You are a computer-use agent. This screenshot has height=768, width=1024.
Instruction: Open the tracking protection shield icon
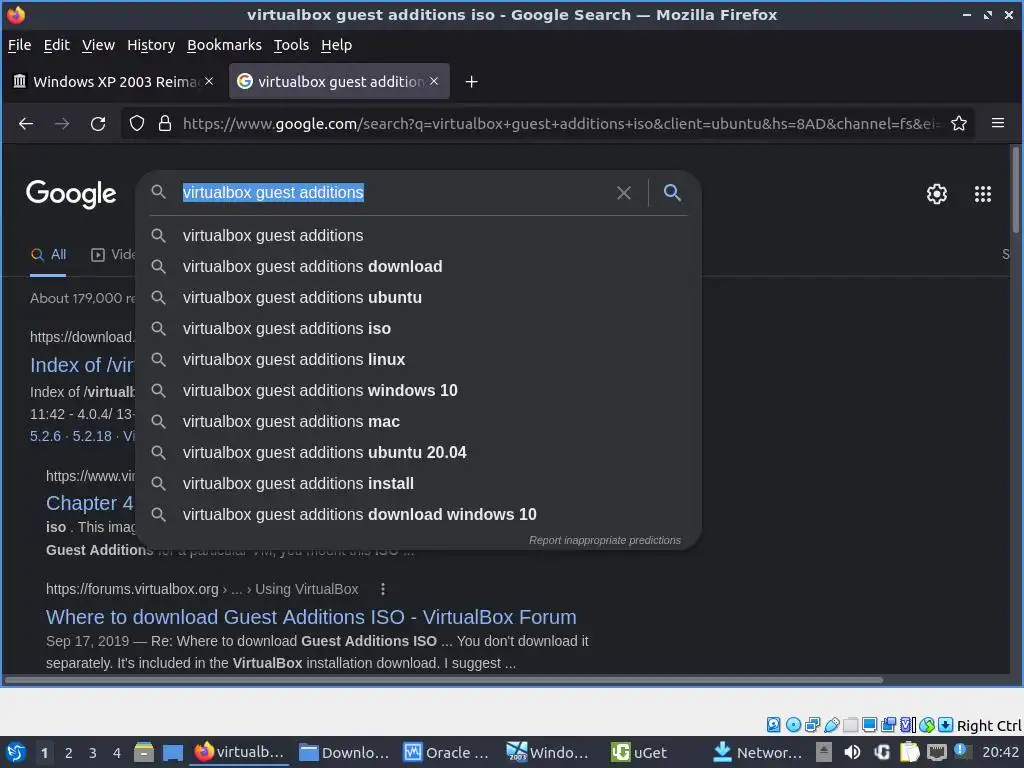tap(136, 123)
